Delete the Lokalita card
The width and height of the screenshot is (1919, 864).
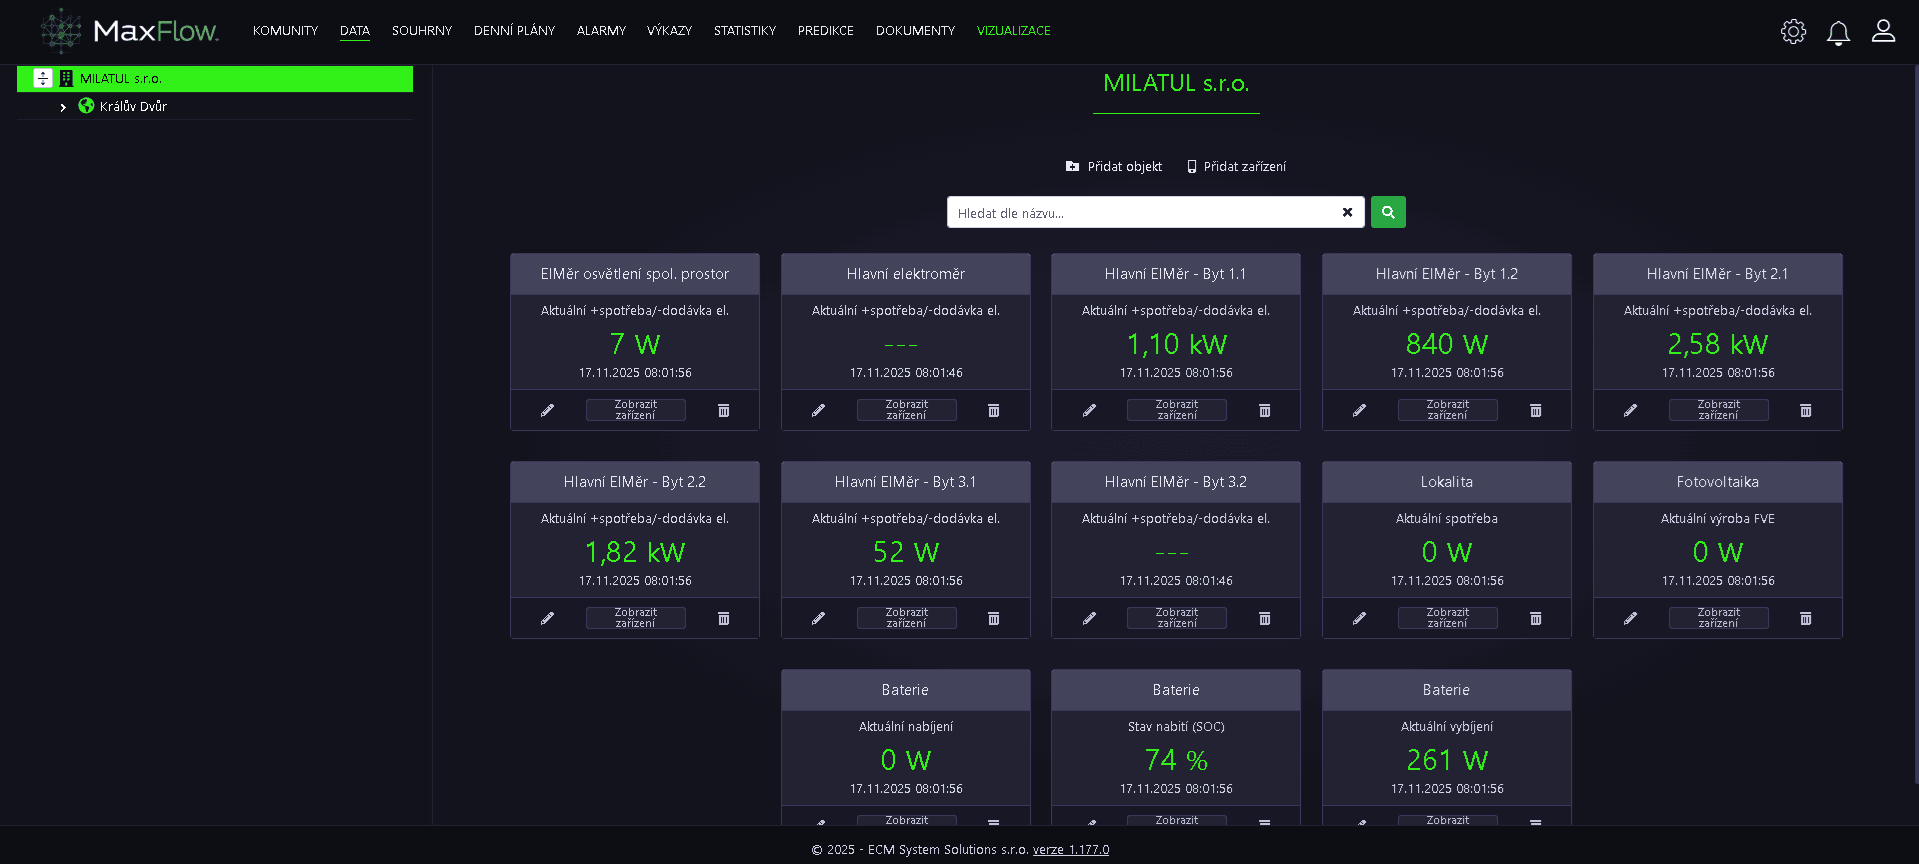[1536, 618]
